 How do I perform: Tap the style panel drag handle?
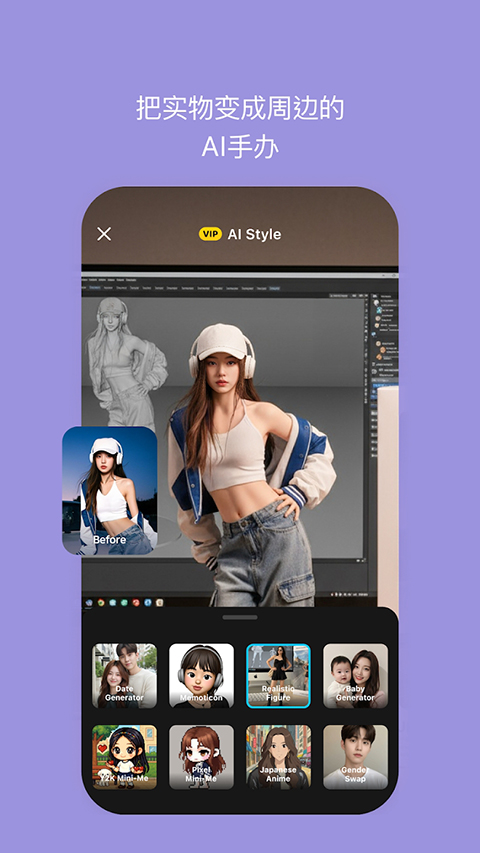pyautogui.click(x=240, y=617)
